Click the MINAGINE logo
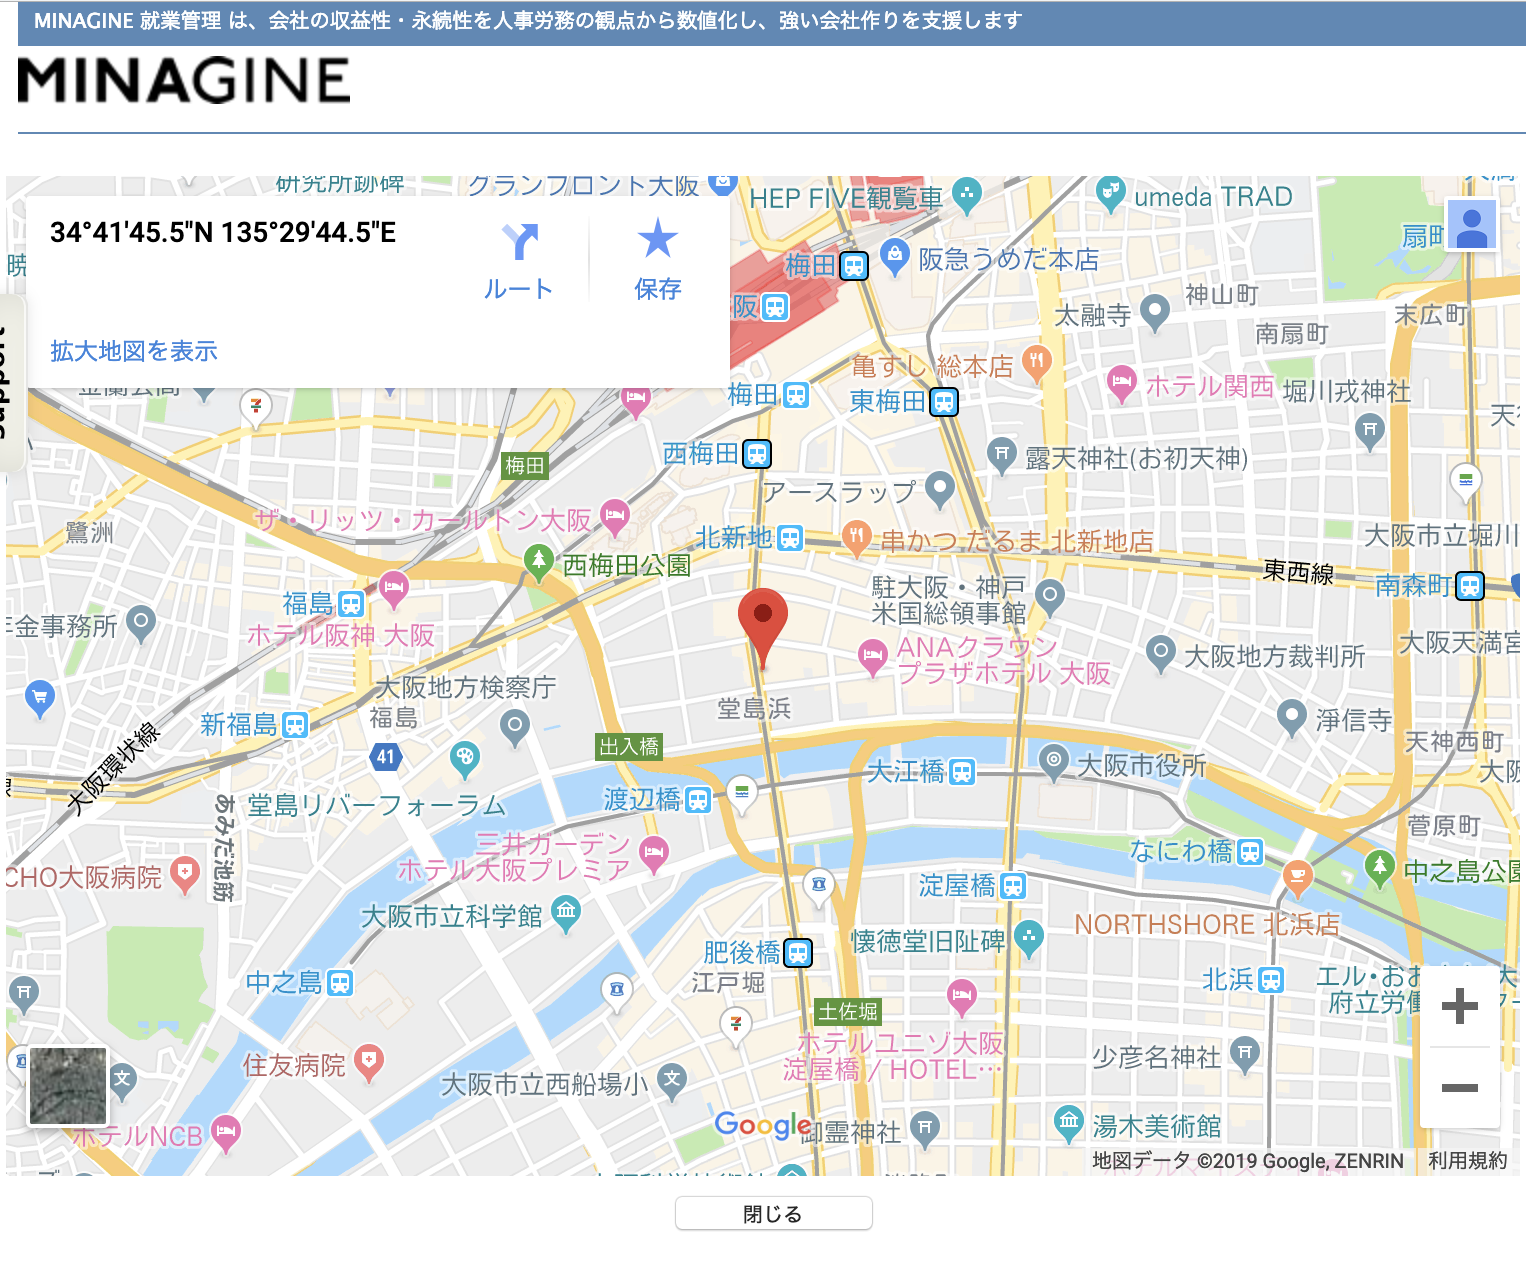 [x=184, y=80]
